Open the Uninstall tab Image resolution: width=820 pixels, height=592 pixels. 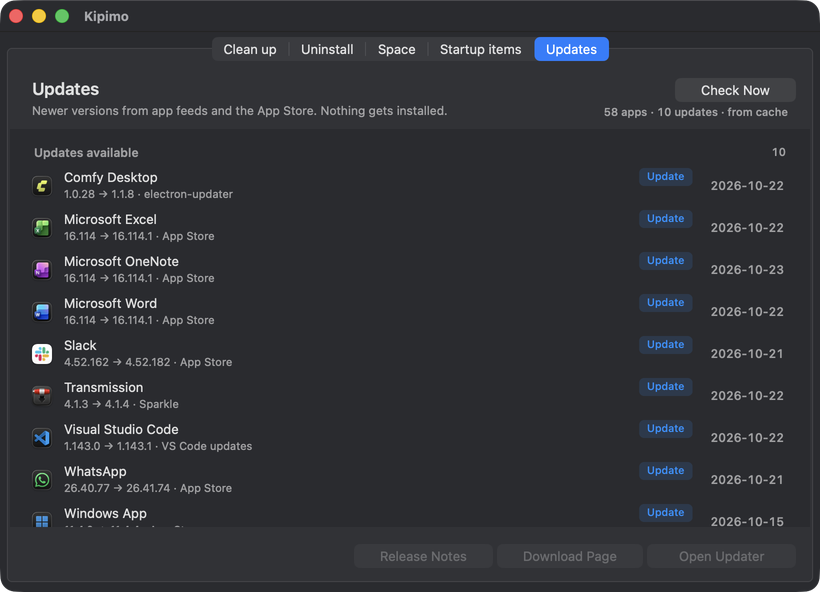point(327,49)
